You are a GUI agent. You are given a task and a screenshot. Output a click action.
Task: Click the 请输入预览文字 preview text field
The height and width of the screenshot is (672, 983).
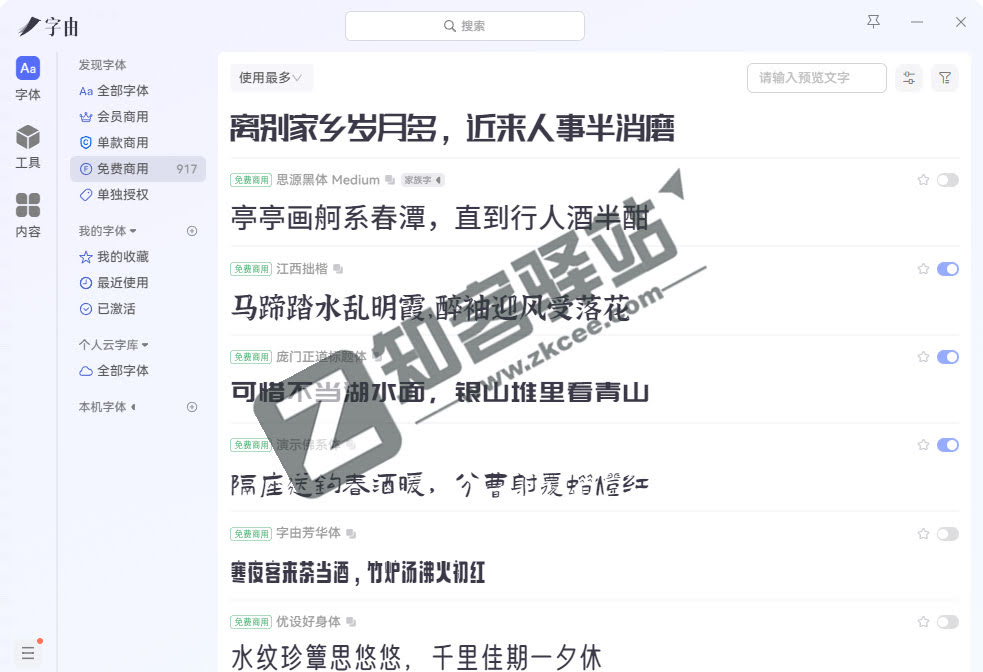pyautogui.click(x=817, y=77)
